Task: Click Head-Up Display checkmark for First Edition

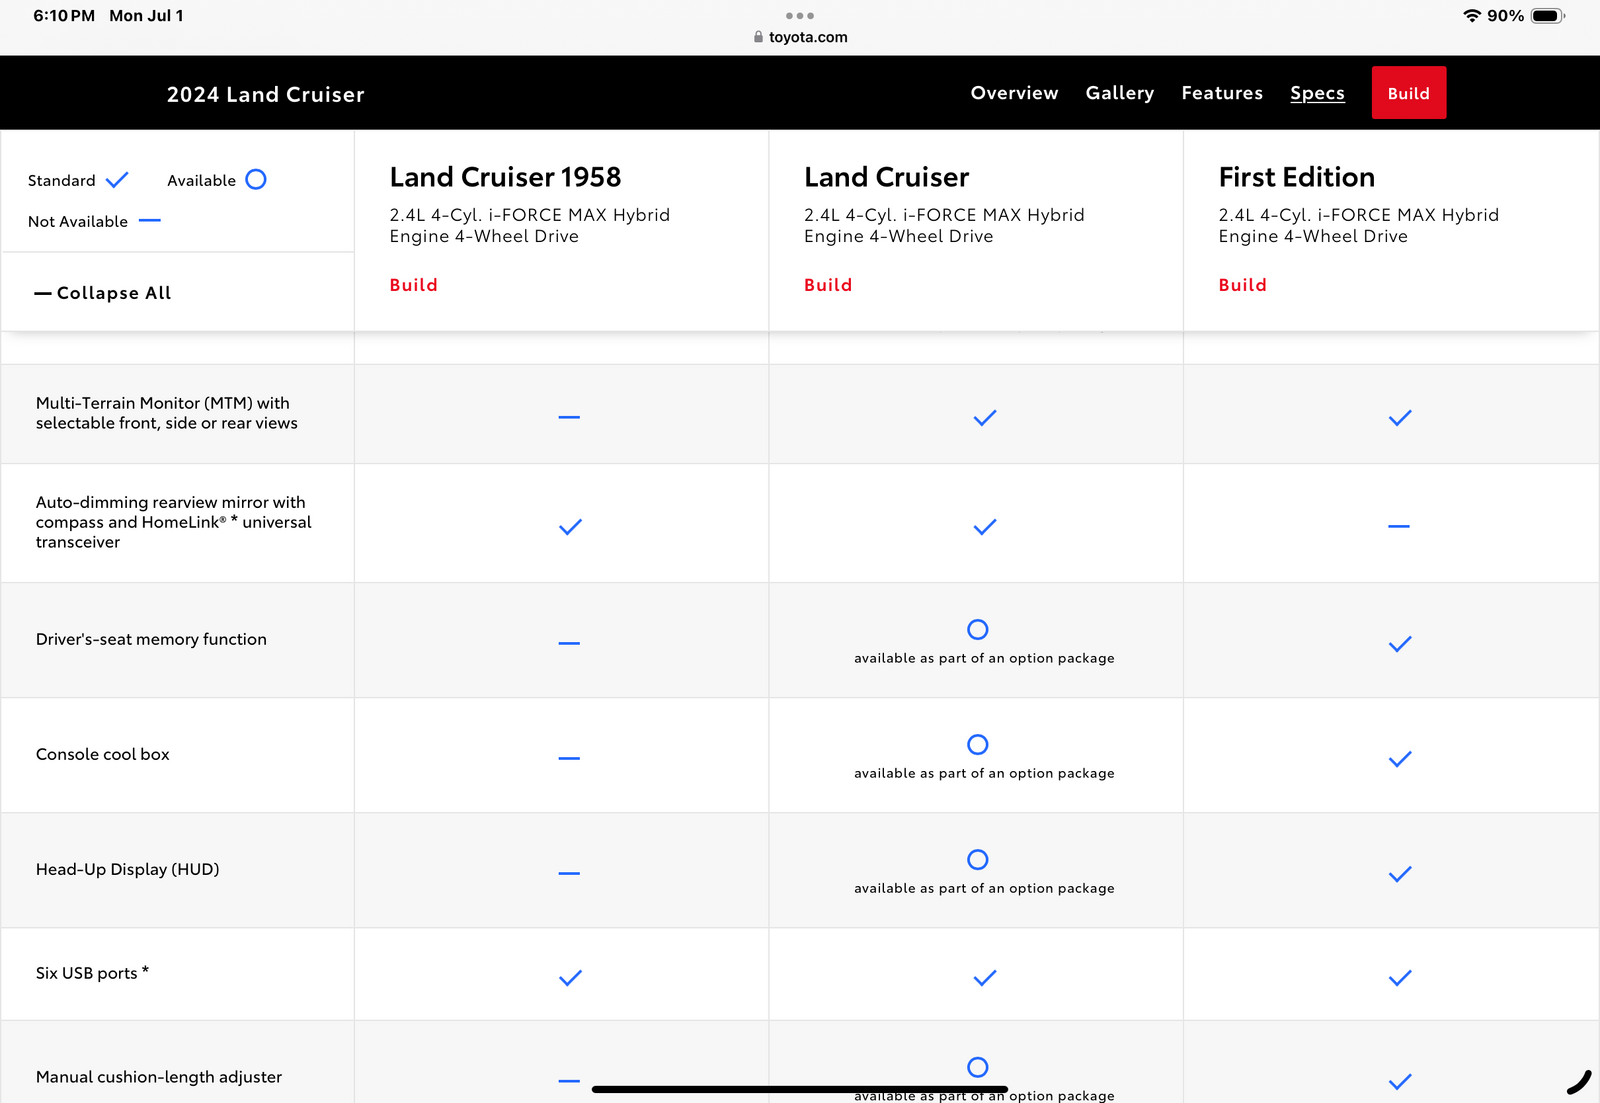Action: point(1400,874)
